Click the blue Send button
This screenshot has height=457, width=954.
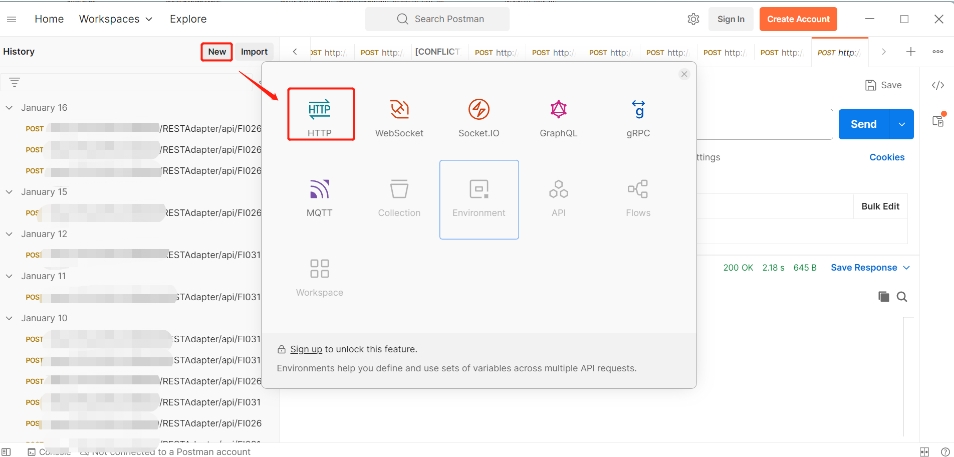click(864, 124)
